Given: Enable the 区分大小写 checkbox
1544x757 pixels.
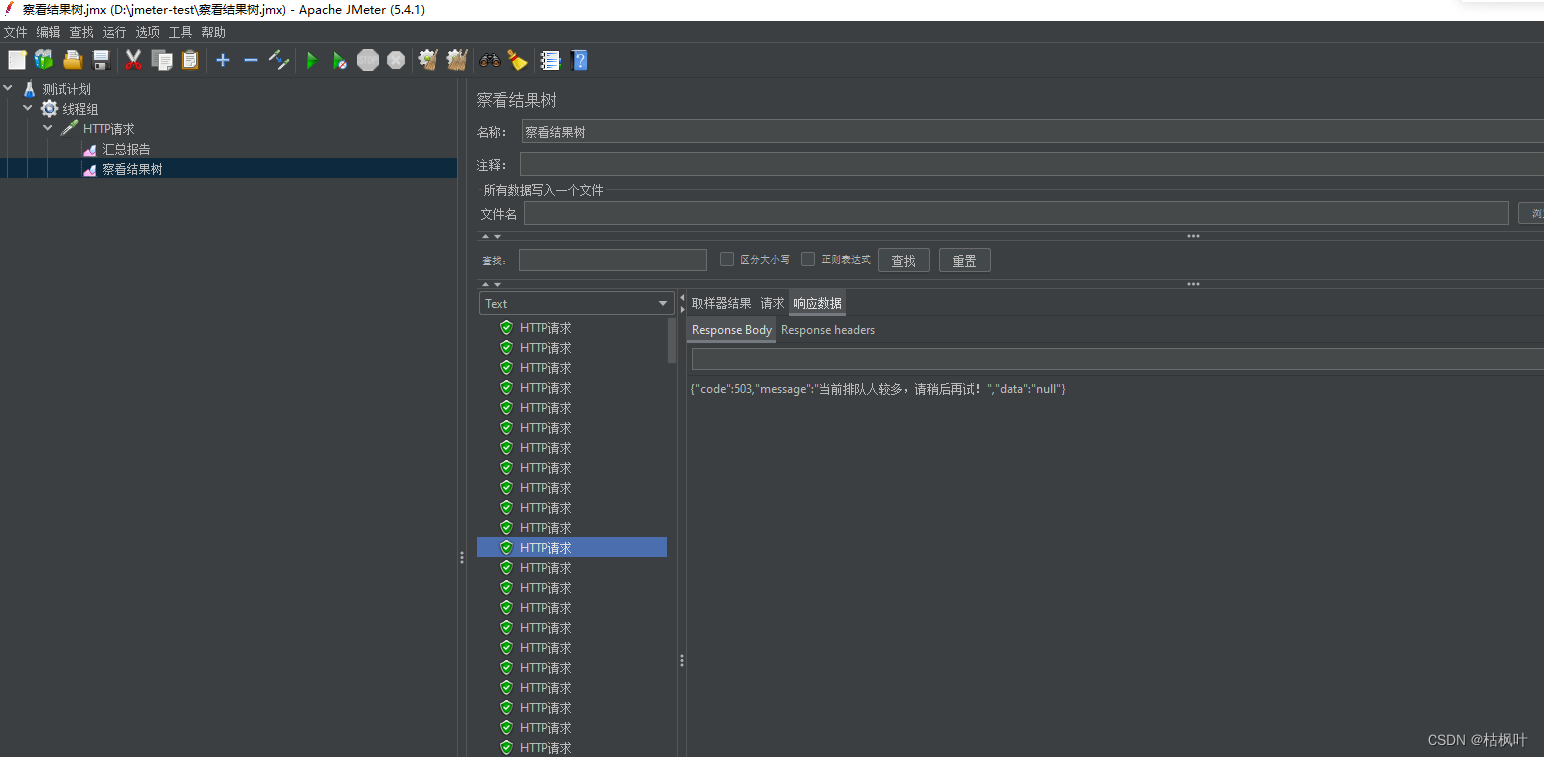Looking at the screenshot, I should coord(727,260).
